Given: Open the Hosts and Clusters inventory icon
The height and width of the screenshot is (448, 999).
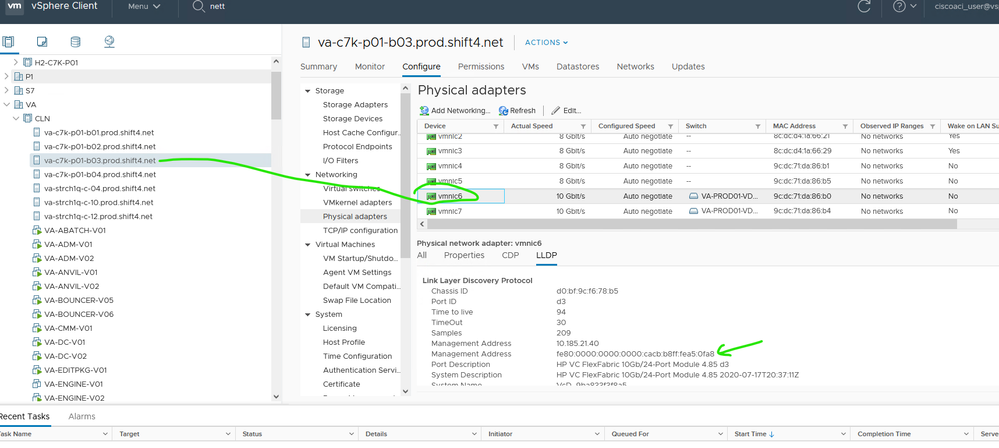Looking at the screenshot, I should coord(8,42).
